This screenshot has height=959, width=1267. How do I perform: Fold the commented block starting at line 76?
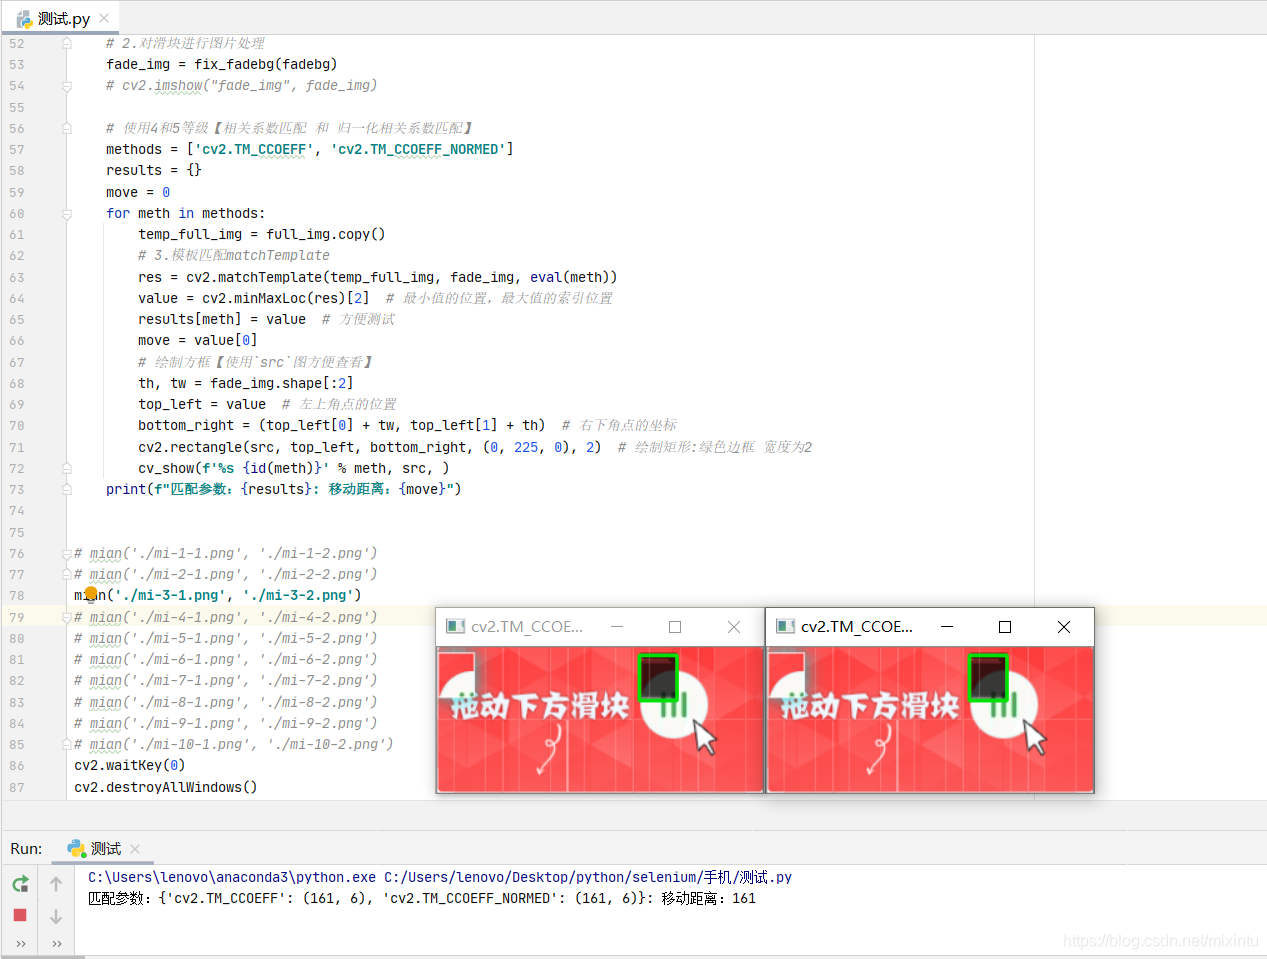click(67, 553)
